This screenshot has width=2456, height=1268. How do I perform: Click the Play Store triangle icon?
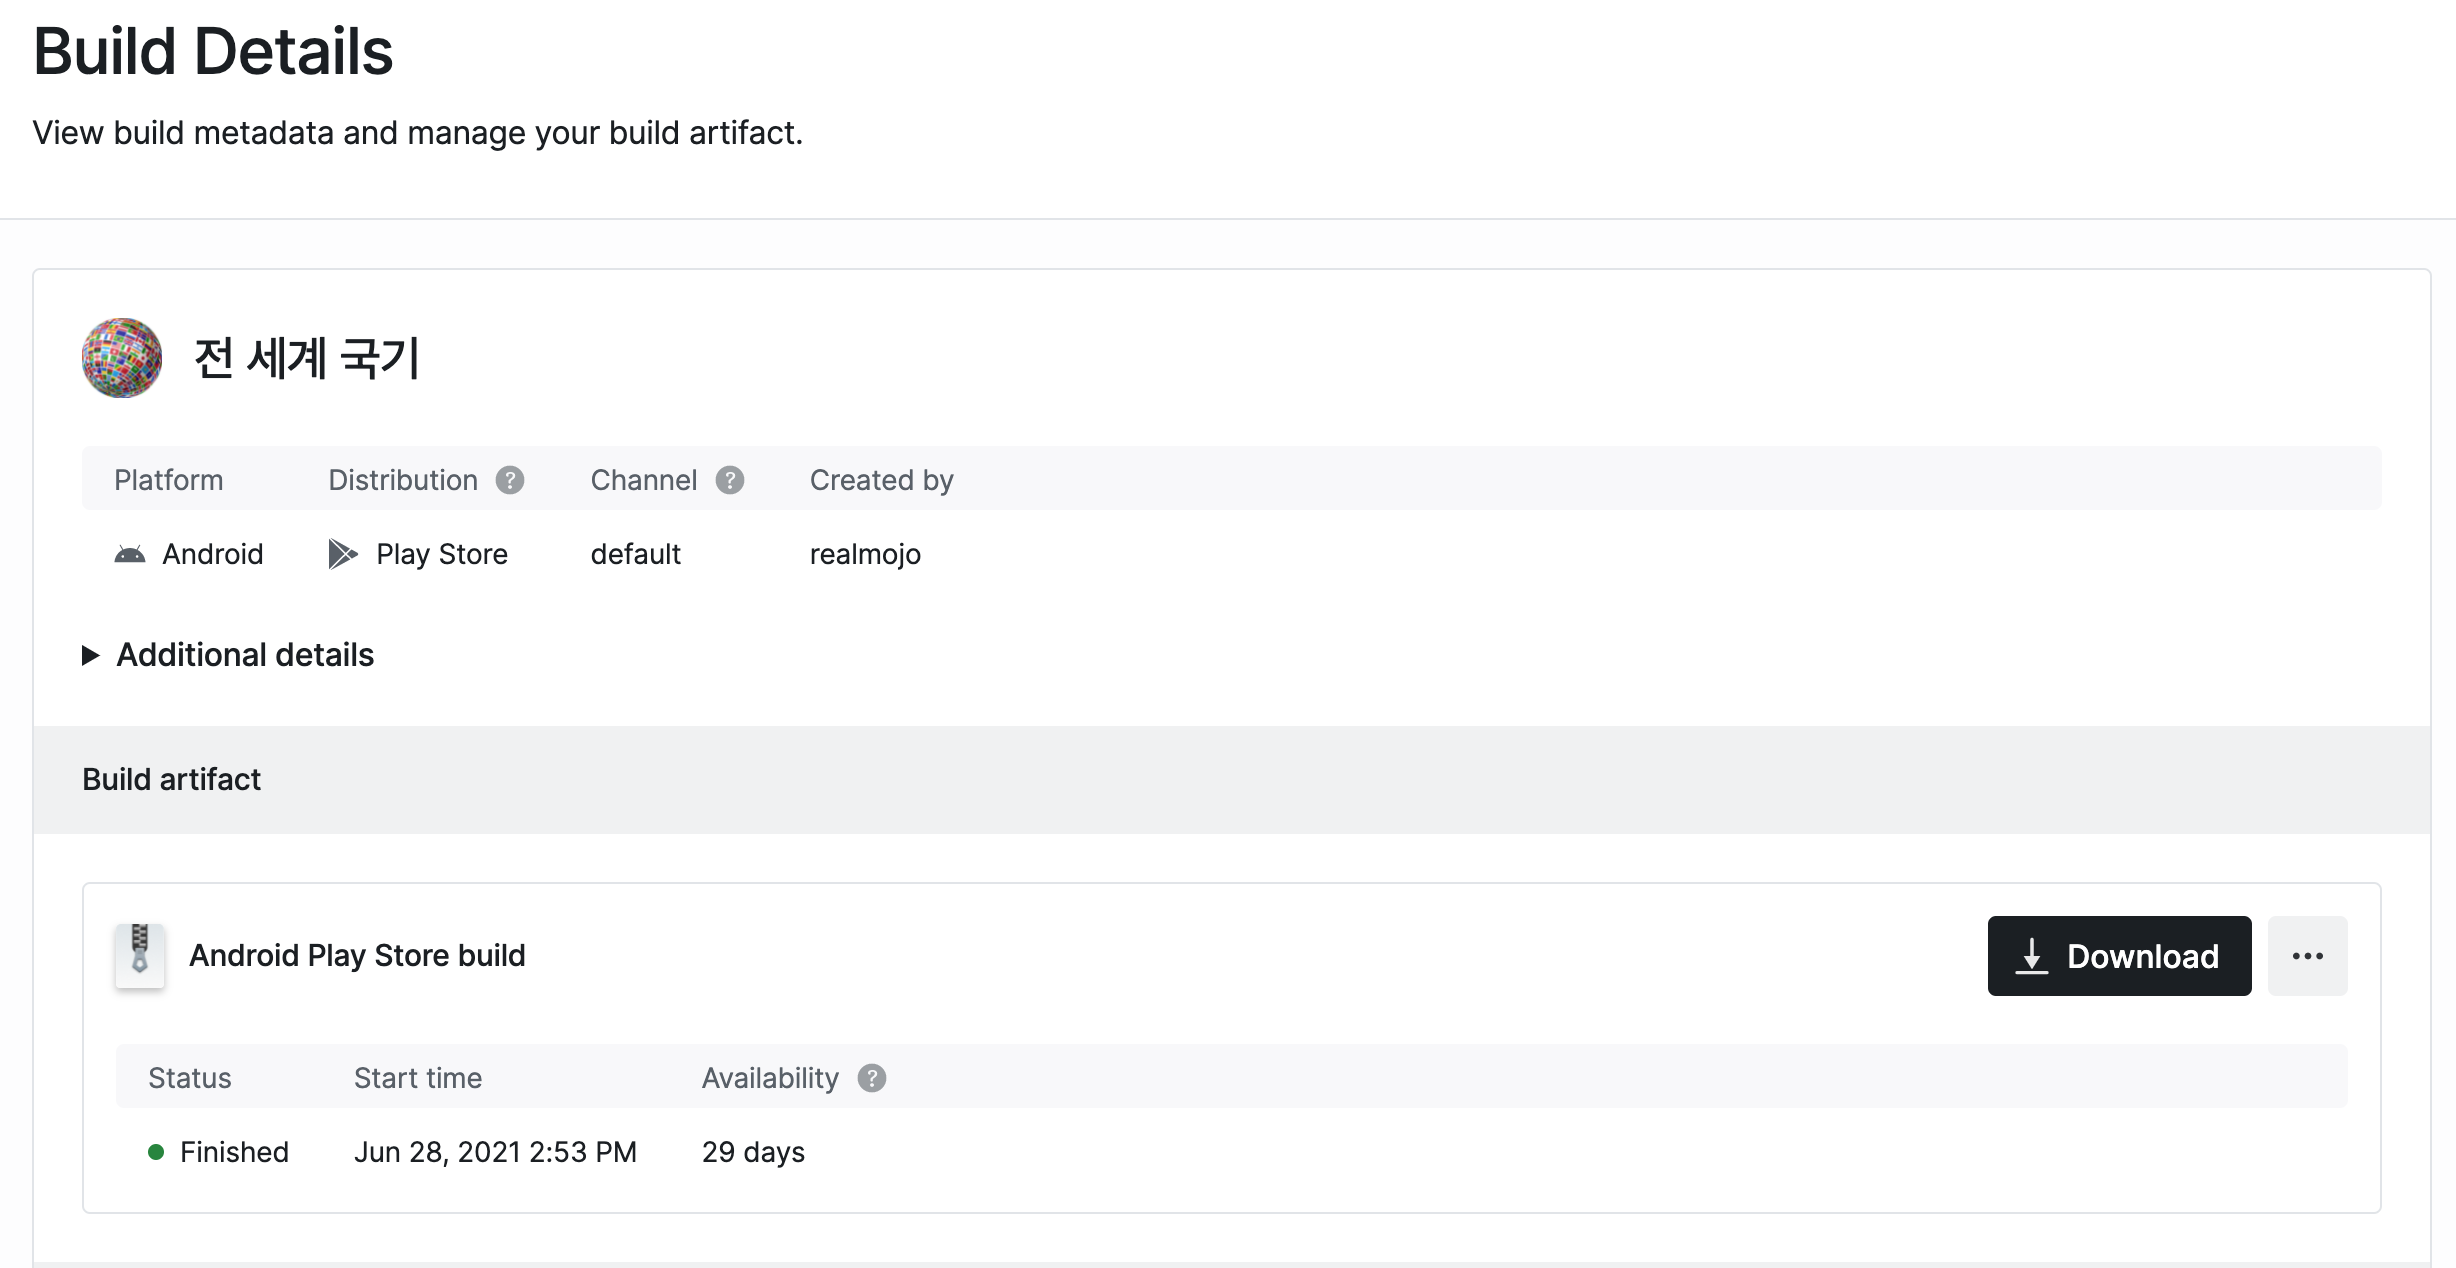342,554
